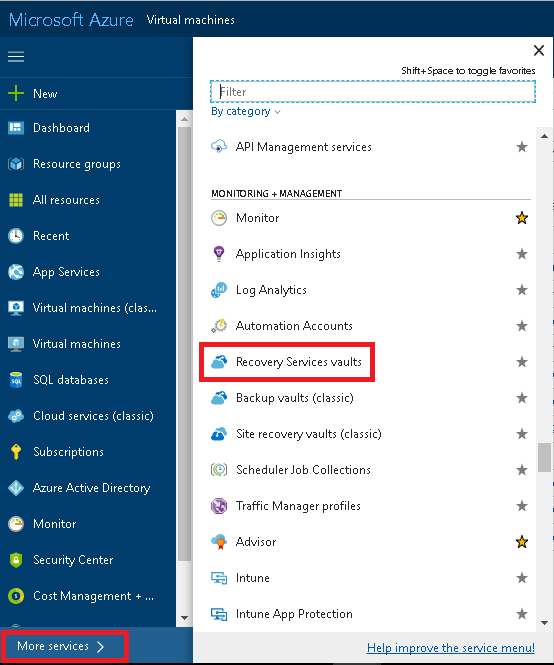Favorite Log Analytics star
The height and width of the screenshot is (665, 554).
click(x=522, y=290)
